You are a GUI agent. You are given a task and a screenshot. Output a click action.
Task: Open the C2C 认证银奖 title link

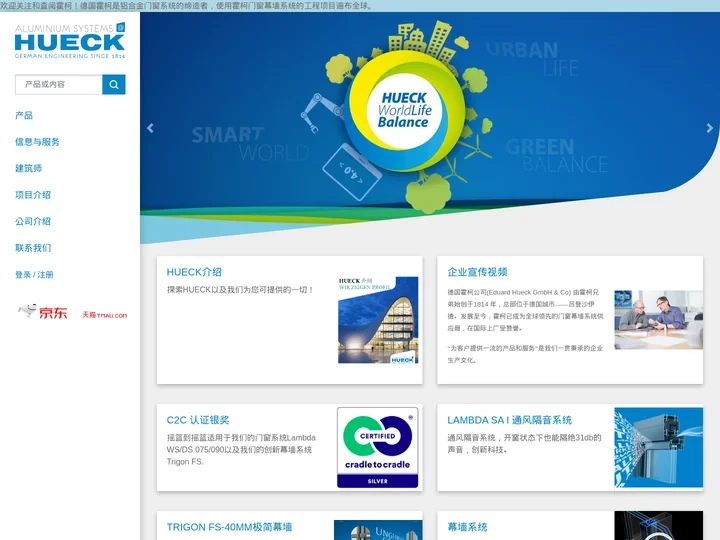197,420
